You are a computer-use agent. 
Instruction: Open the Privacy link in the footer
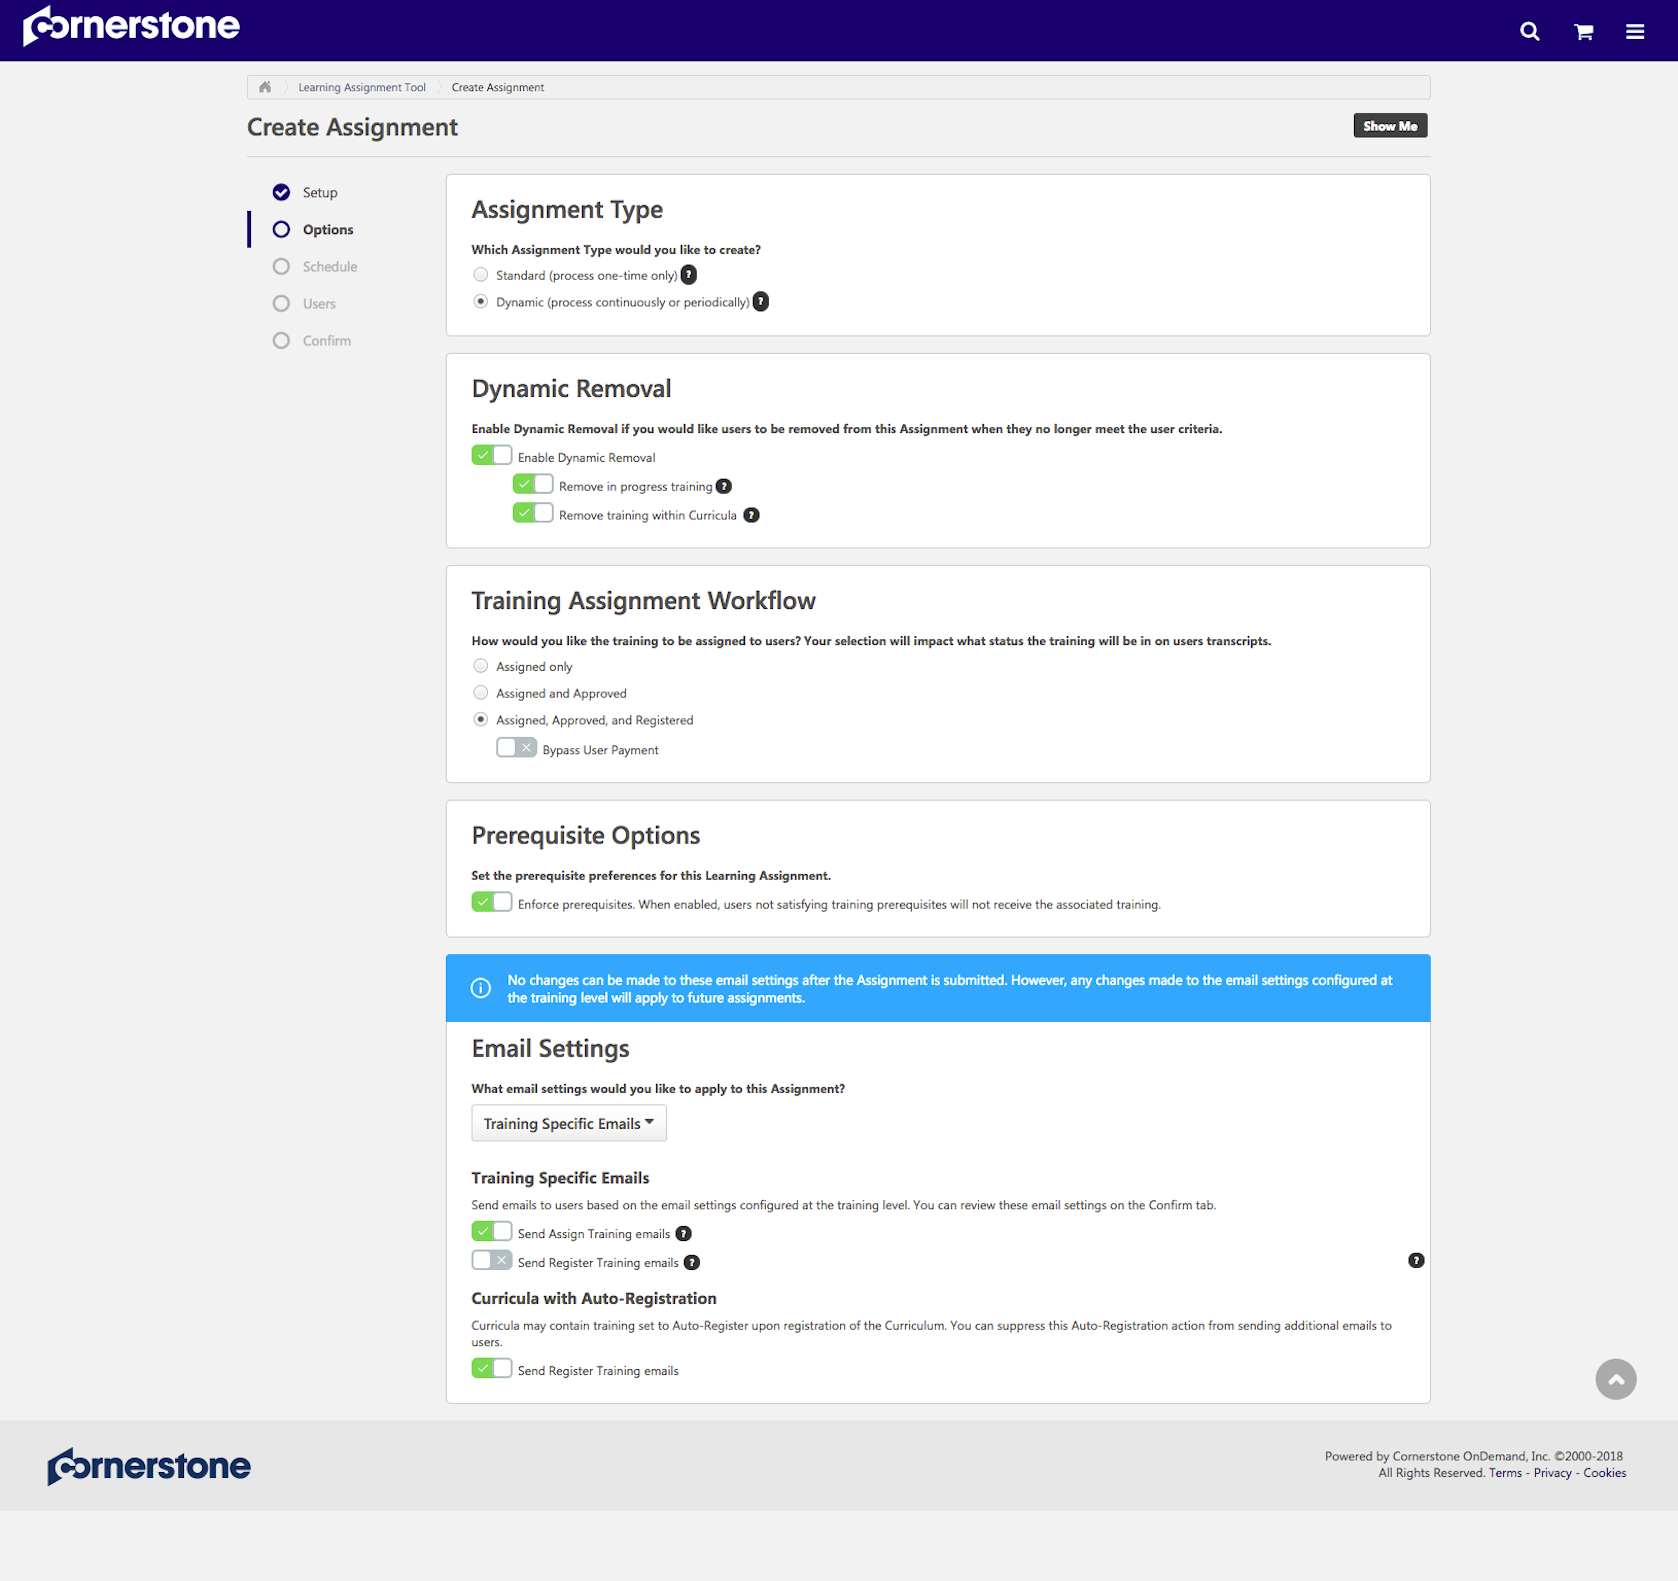tap(1552, 1473)
